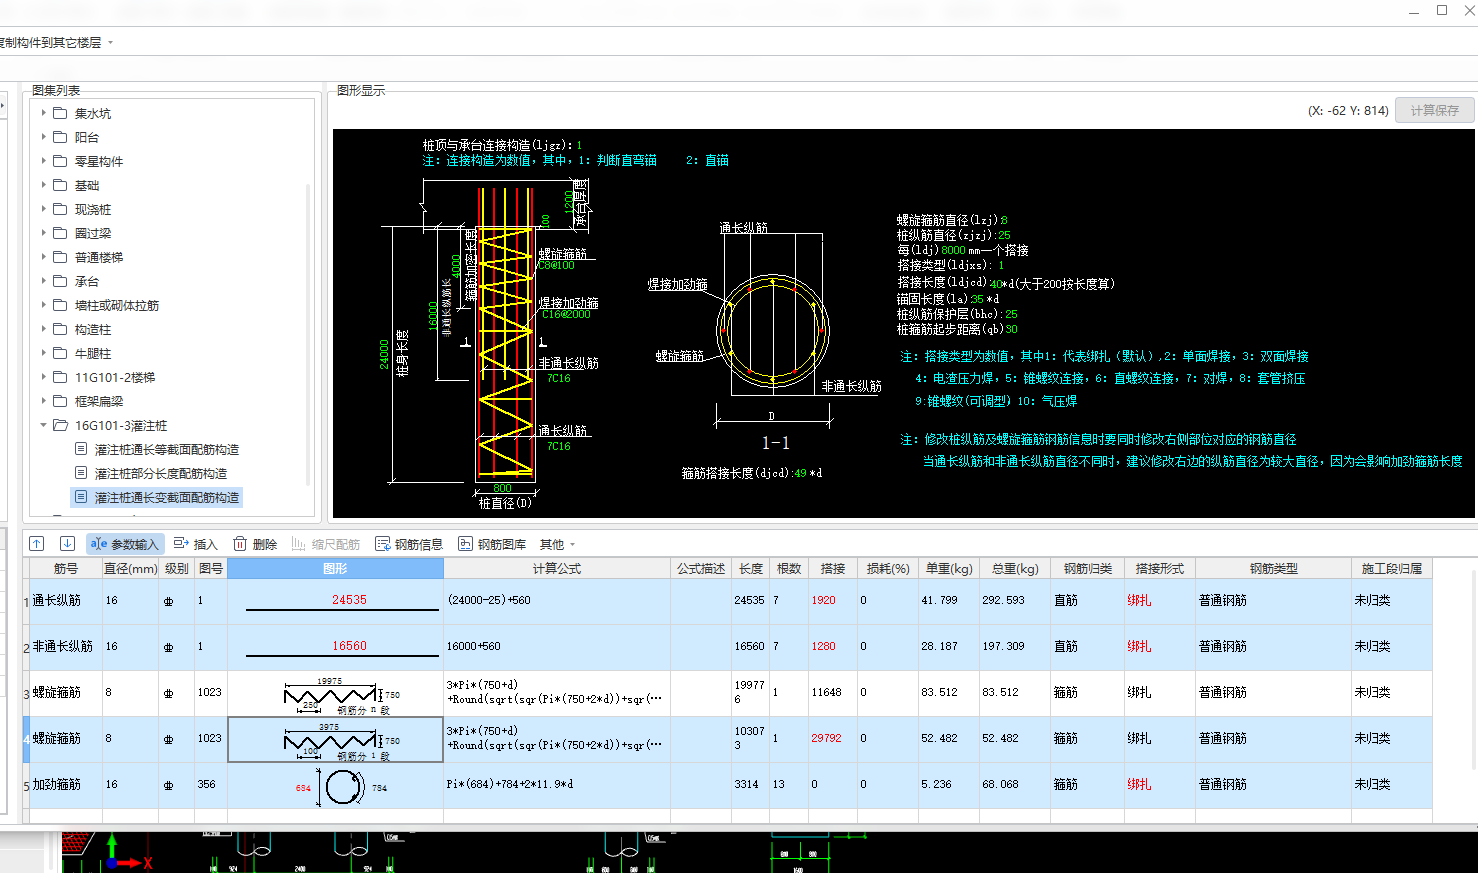
Task: Click the 16560 bar shape graphic
Action: [342, 647]
